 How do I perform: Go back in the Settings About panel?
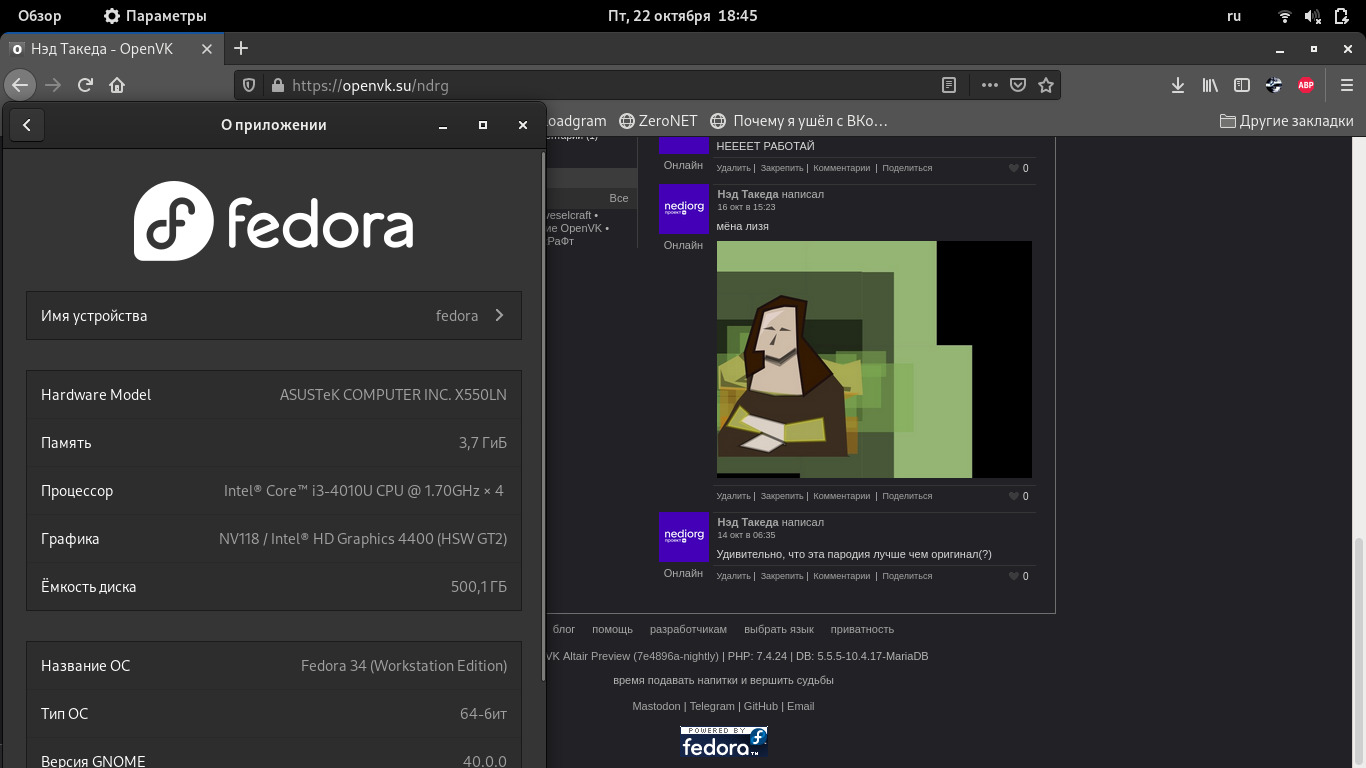(x=27, y=125)
